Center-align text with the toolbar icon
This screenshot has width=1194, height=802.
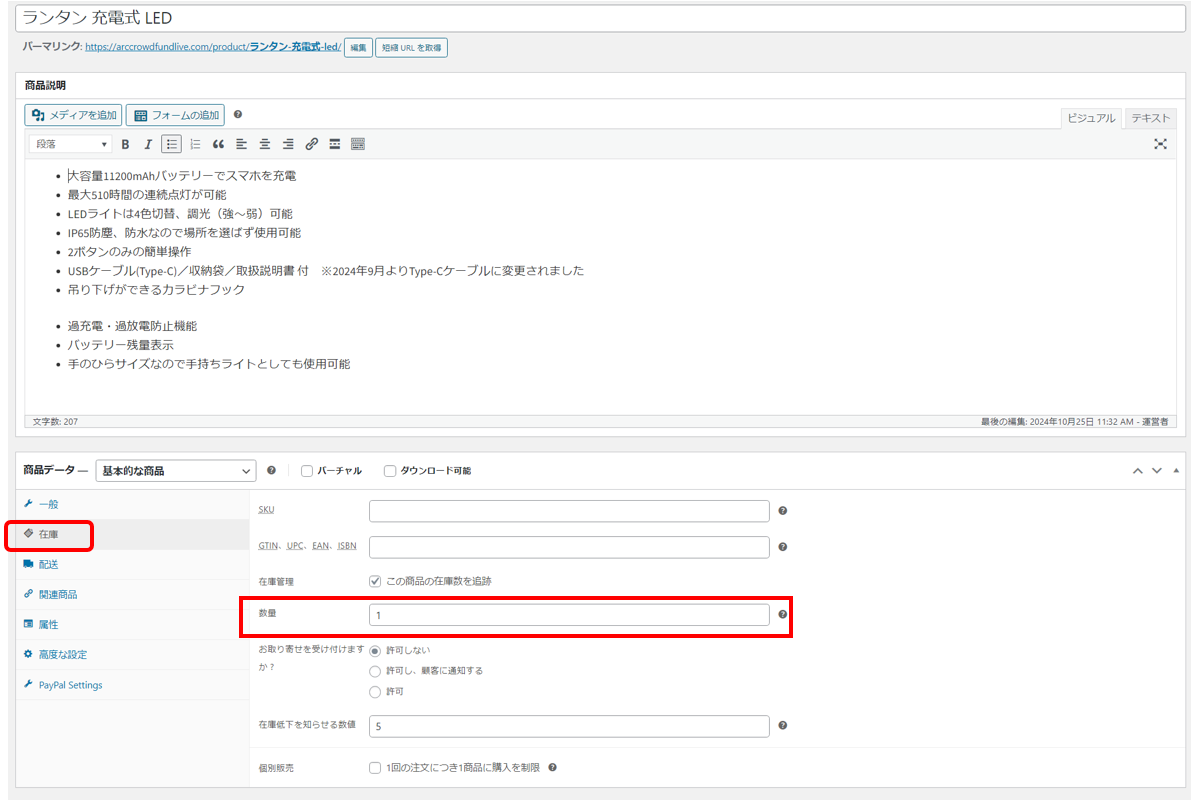click(x=265, y=144)
